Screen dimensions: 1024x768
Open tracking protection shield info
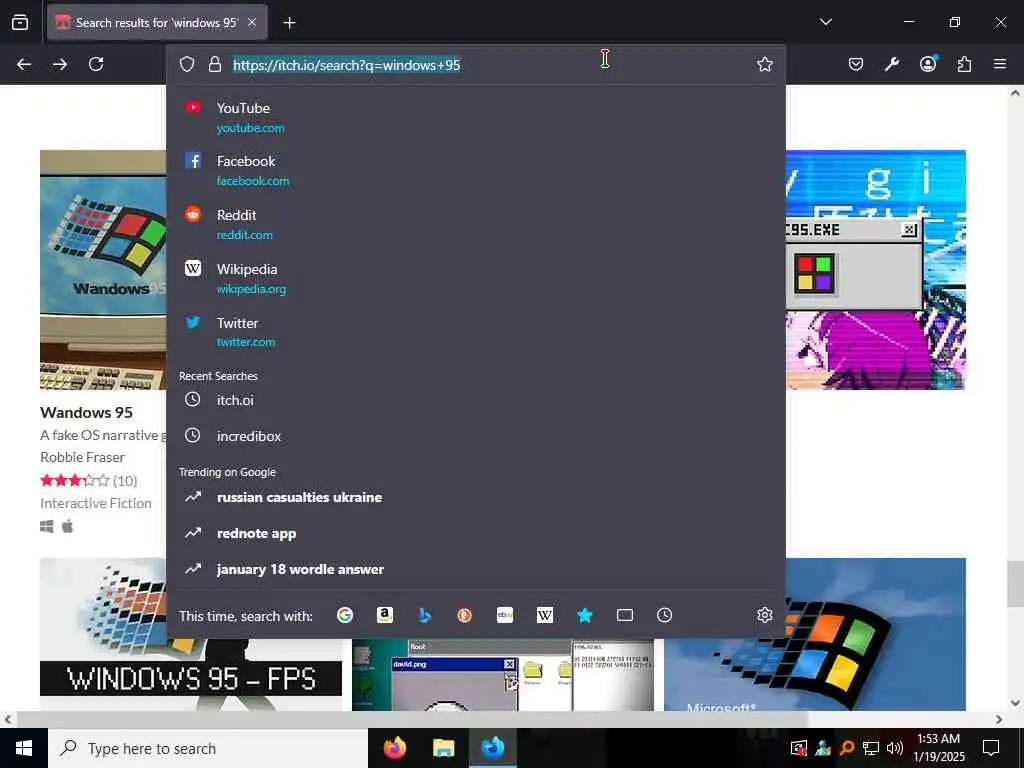187,64
